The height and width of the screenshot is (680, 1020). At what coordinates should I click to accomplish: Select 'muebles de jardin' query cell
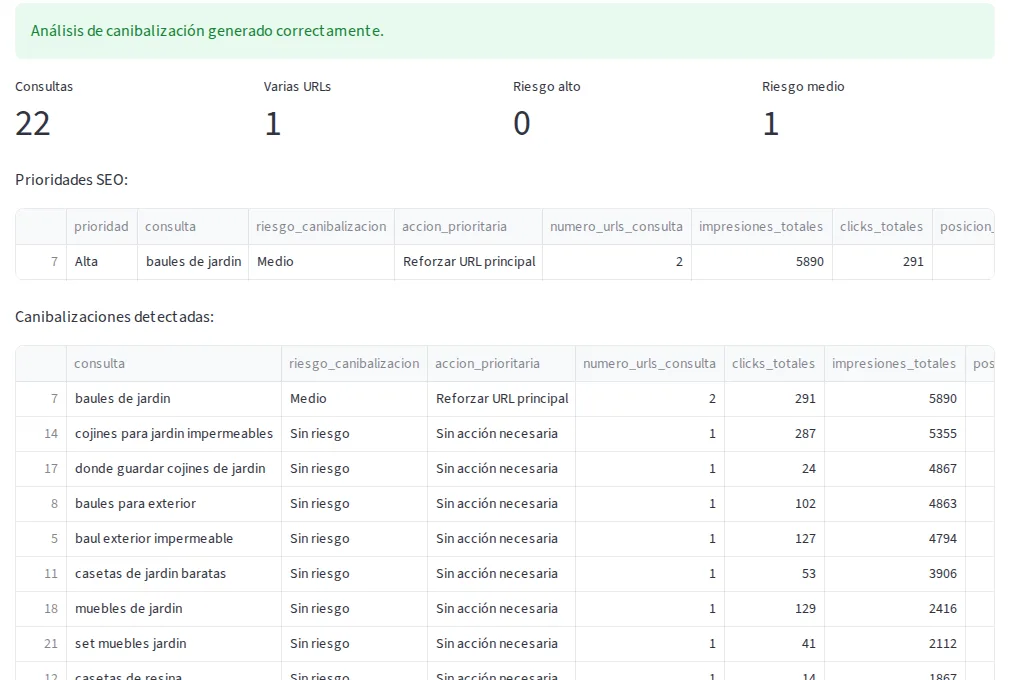point(174,609)
